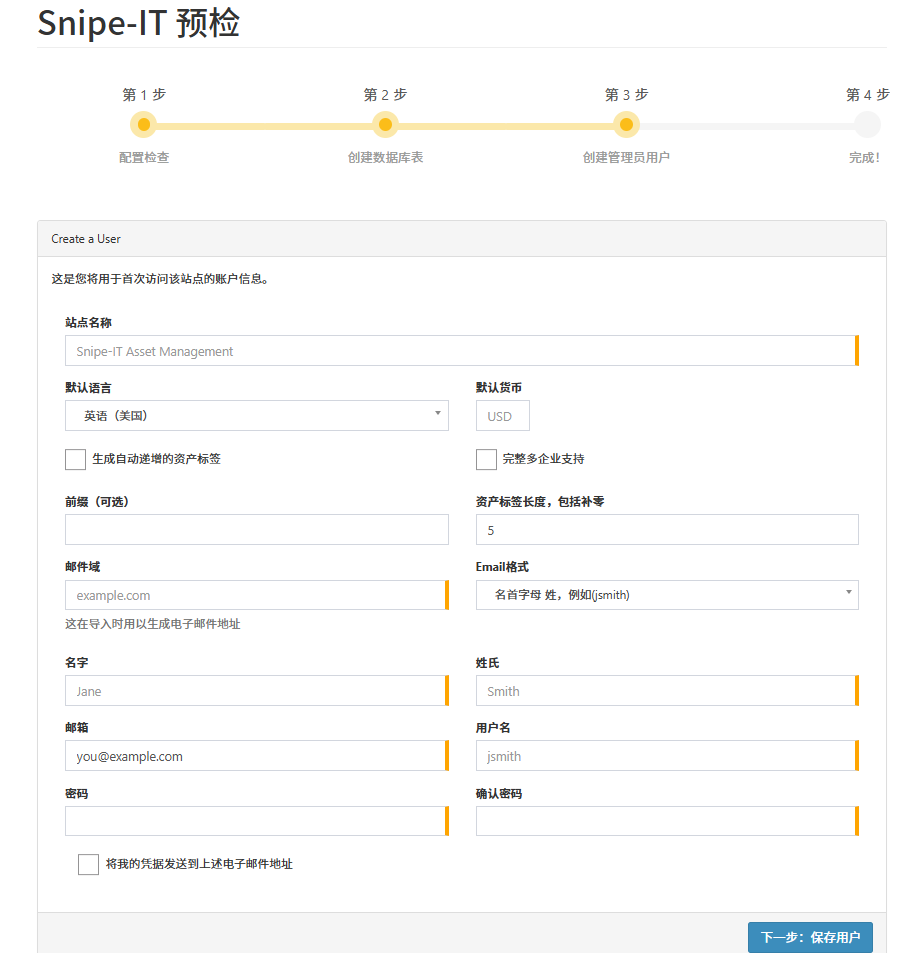Image resolution: width=909 pixels, height=953 pixels.
Task: Click the 配置检查 step caption
Action: tap(144, 157)
